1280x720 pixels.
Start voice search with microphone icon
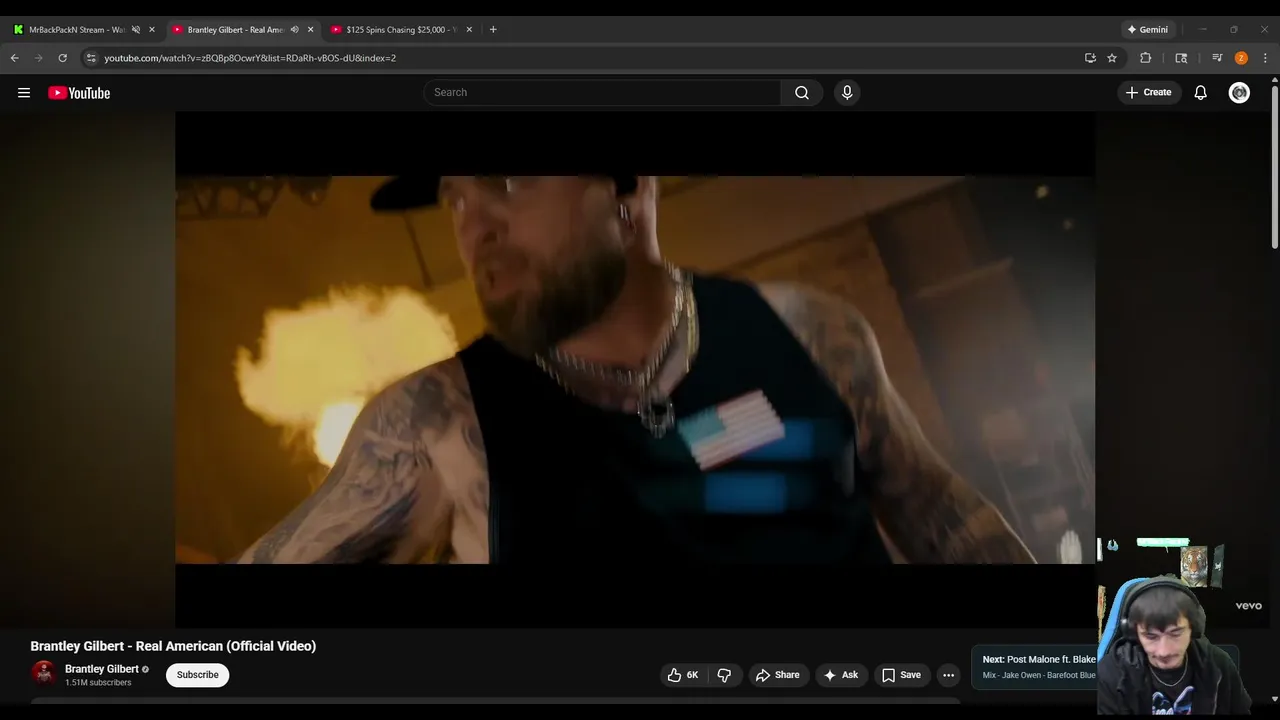pos(847,92)
